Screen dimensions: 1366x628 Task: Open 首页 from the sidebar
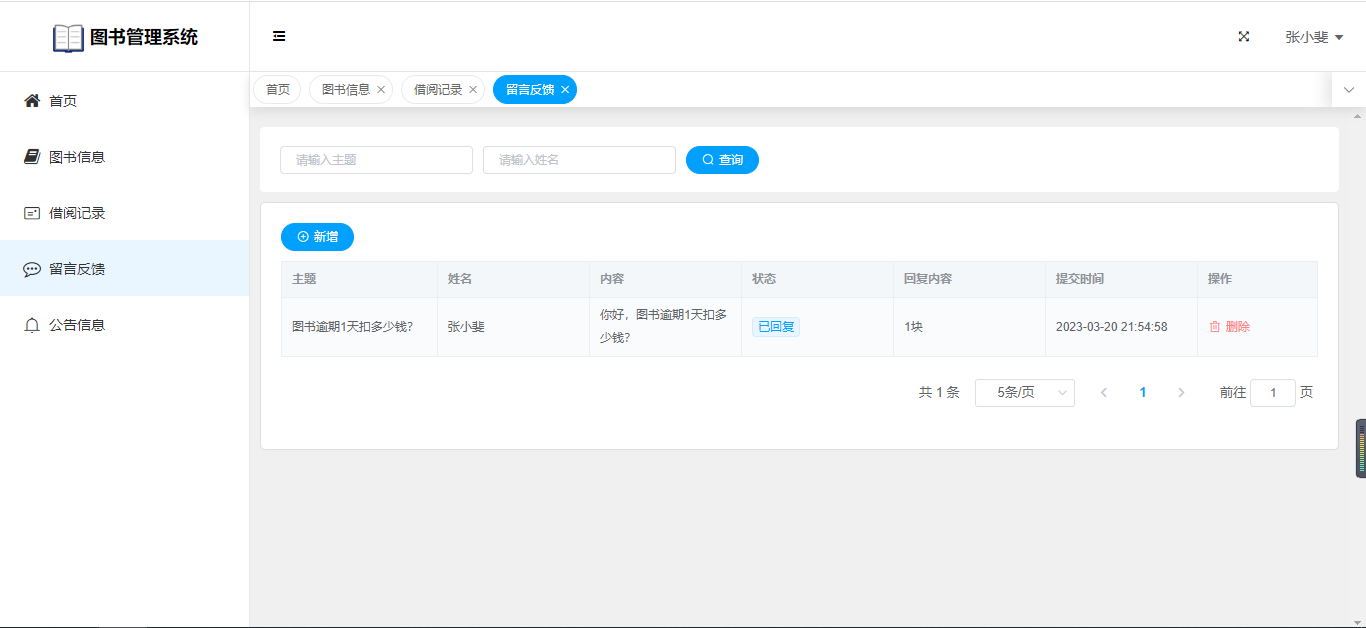(63, 101)
